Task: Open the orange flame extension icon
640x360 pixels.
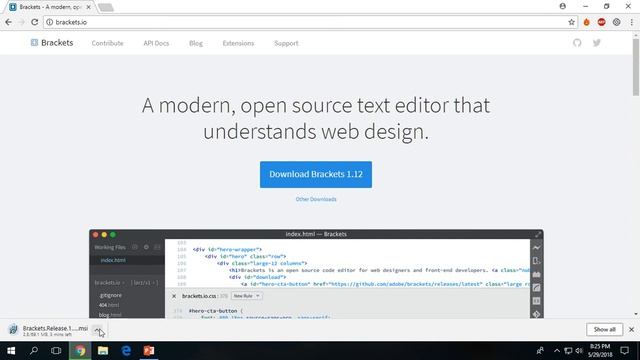Action: (x=587, y=22)
